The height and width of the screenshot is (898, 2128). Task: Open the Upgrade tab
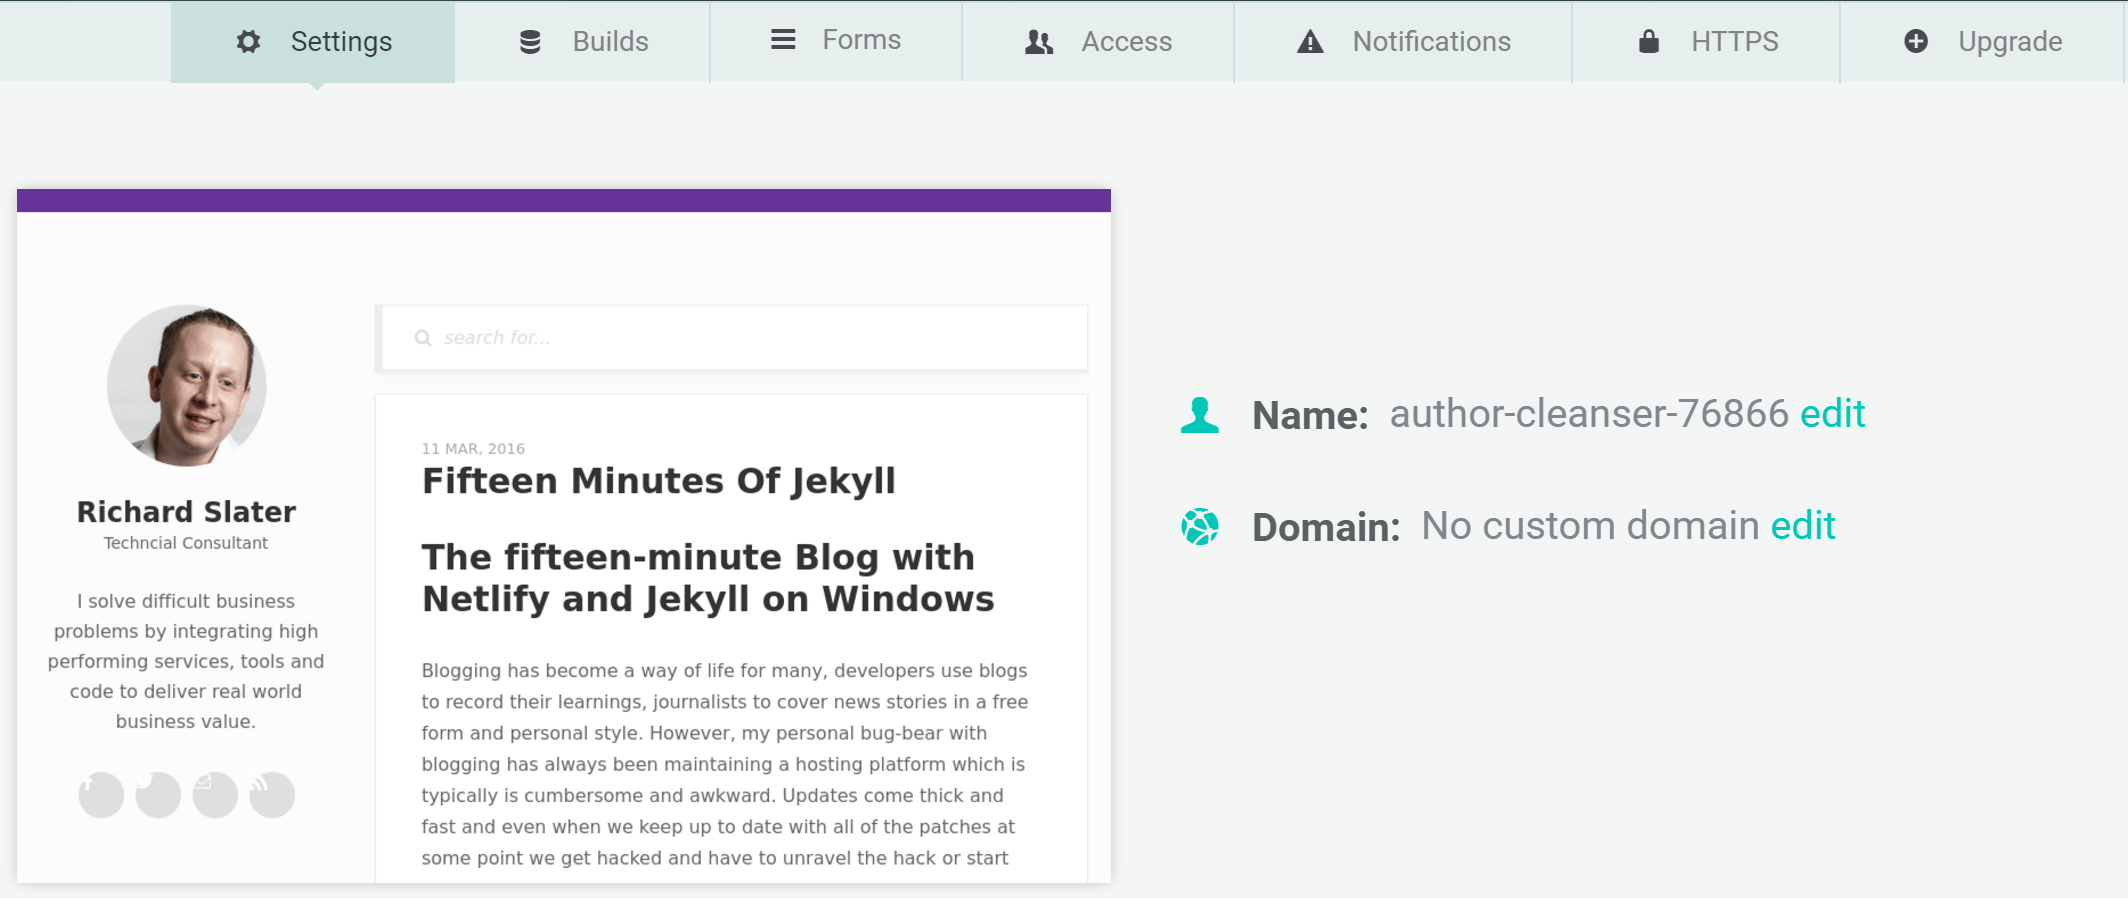point(1982,41)
